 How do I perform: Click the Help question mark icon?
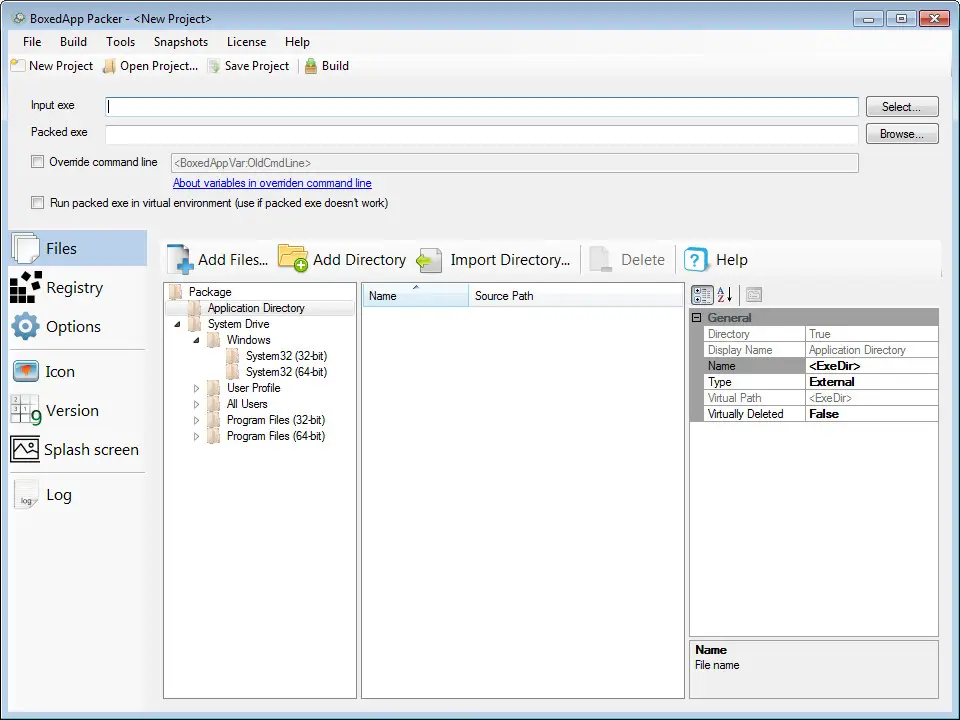(696, 260)
